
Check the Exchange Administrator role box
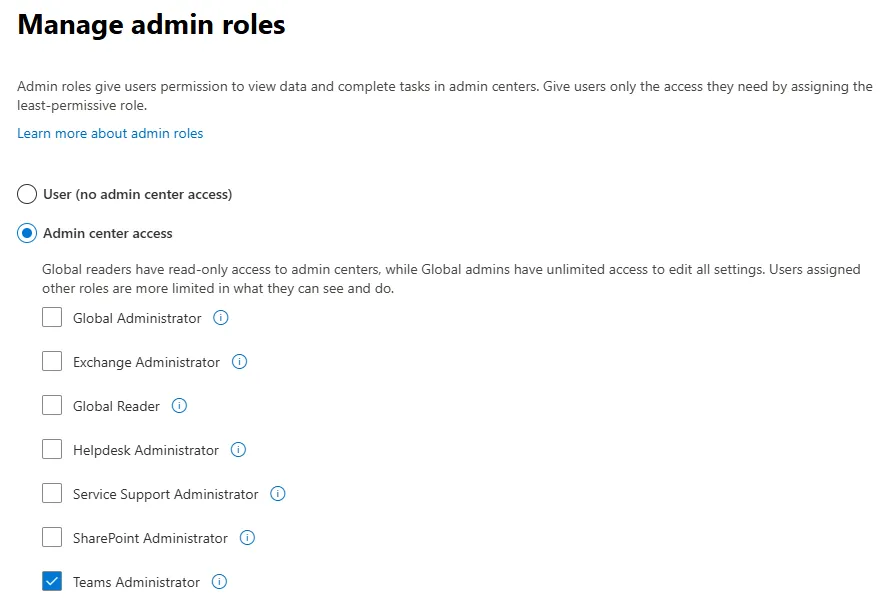point(52,362)
